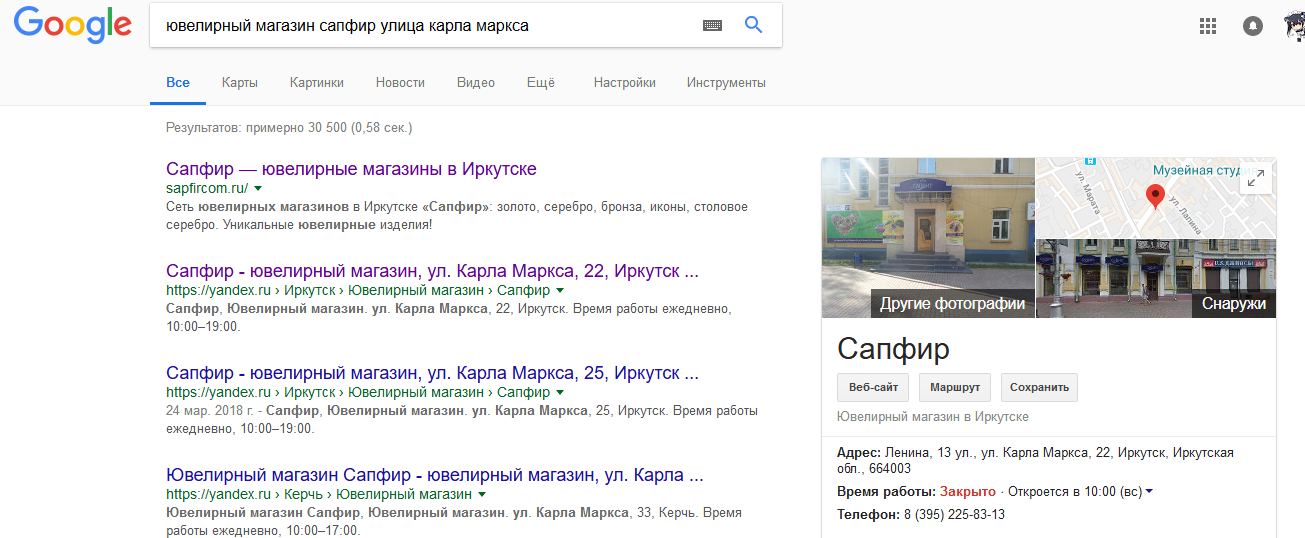Open result for Карла Маркса, 25, Иркутск
The width and height of the screenshot is (1305, 538).
(x=432, y=373)
